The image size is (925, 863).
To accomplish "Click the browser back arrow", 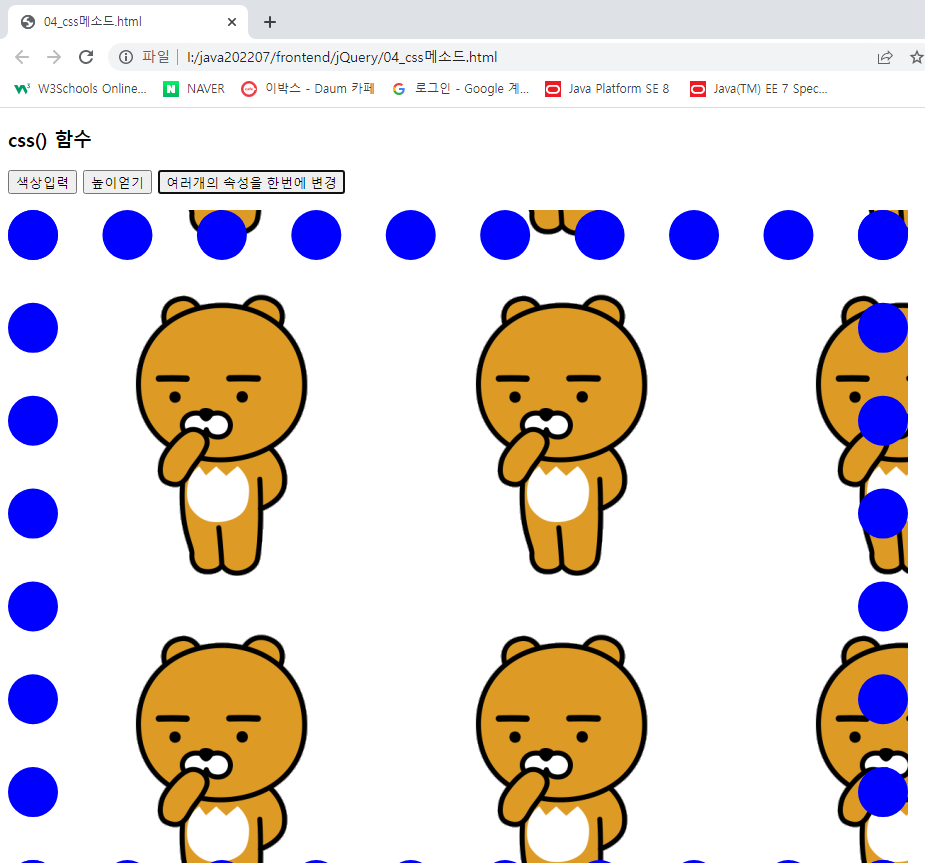I will click(x=22, y=57).
